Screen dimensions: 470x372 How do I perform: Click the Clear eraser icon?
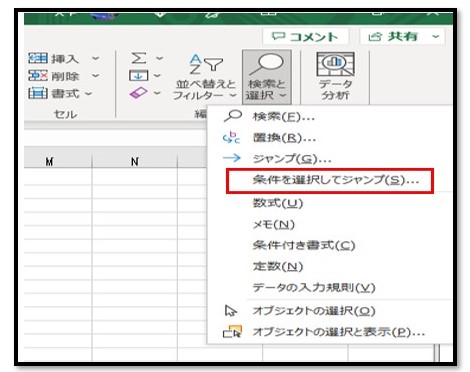coord(138,93)
